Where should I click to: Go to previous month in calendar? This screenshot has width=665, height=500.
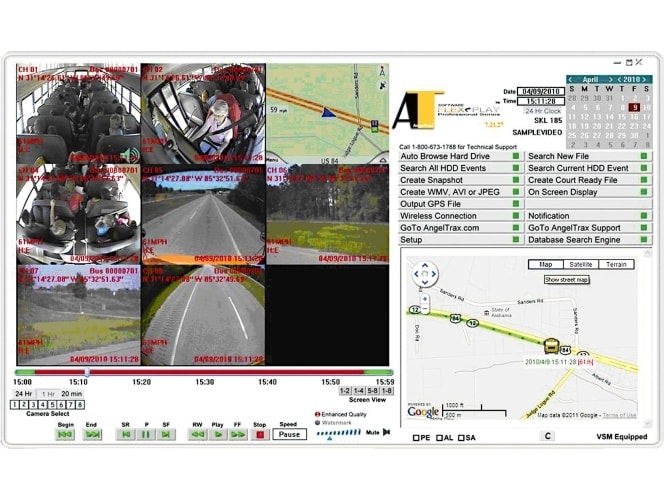pos(570,79)
